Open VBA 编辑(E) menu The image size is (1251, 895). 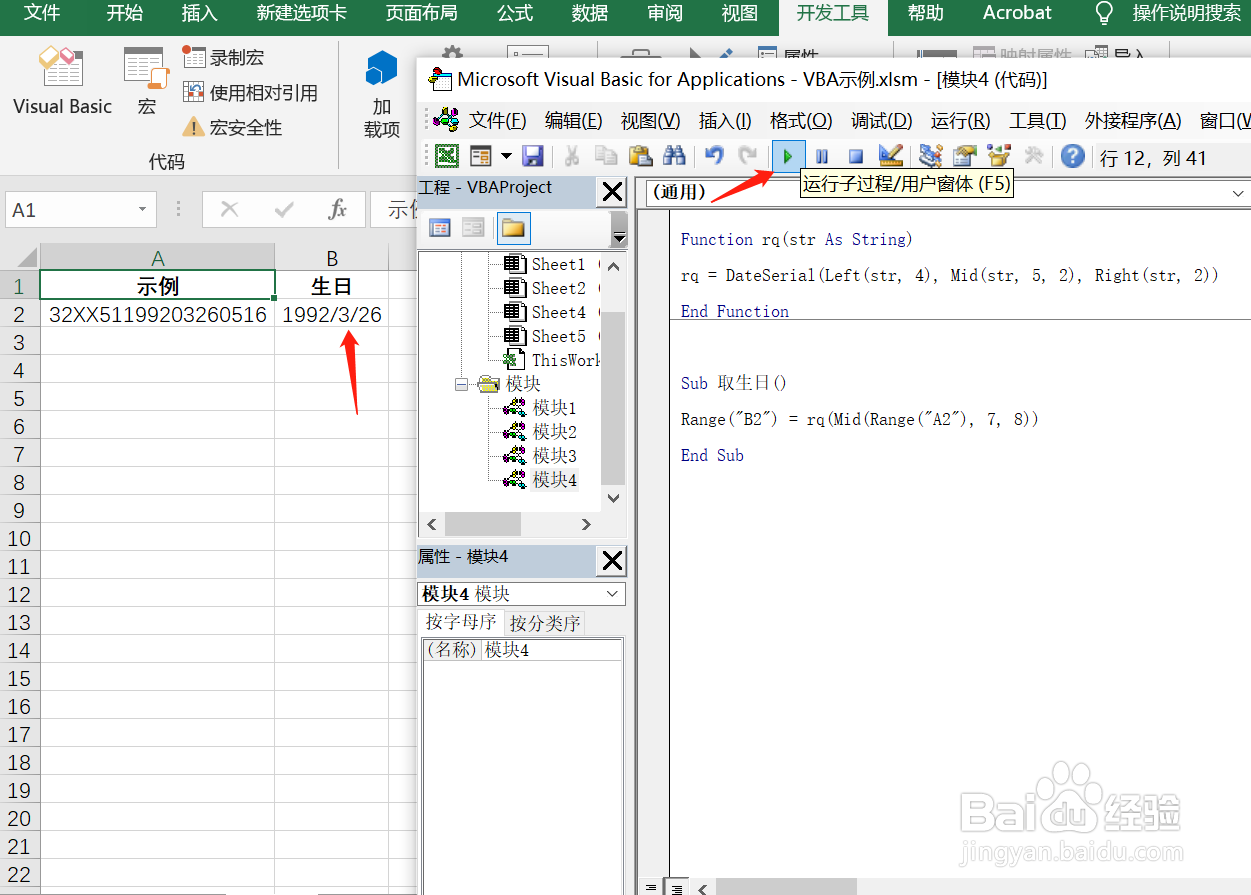pos(573,121)
